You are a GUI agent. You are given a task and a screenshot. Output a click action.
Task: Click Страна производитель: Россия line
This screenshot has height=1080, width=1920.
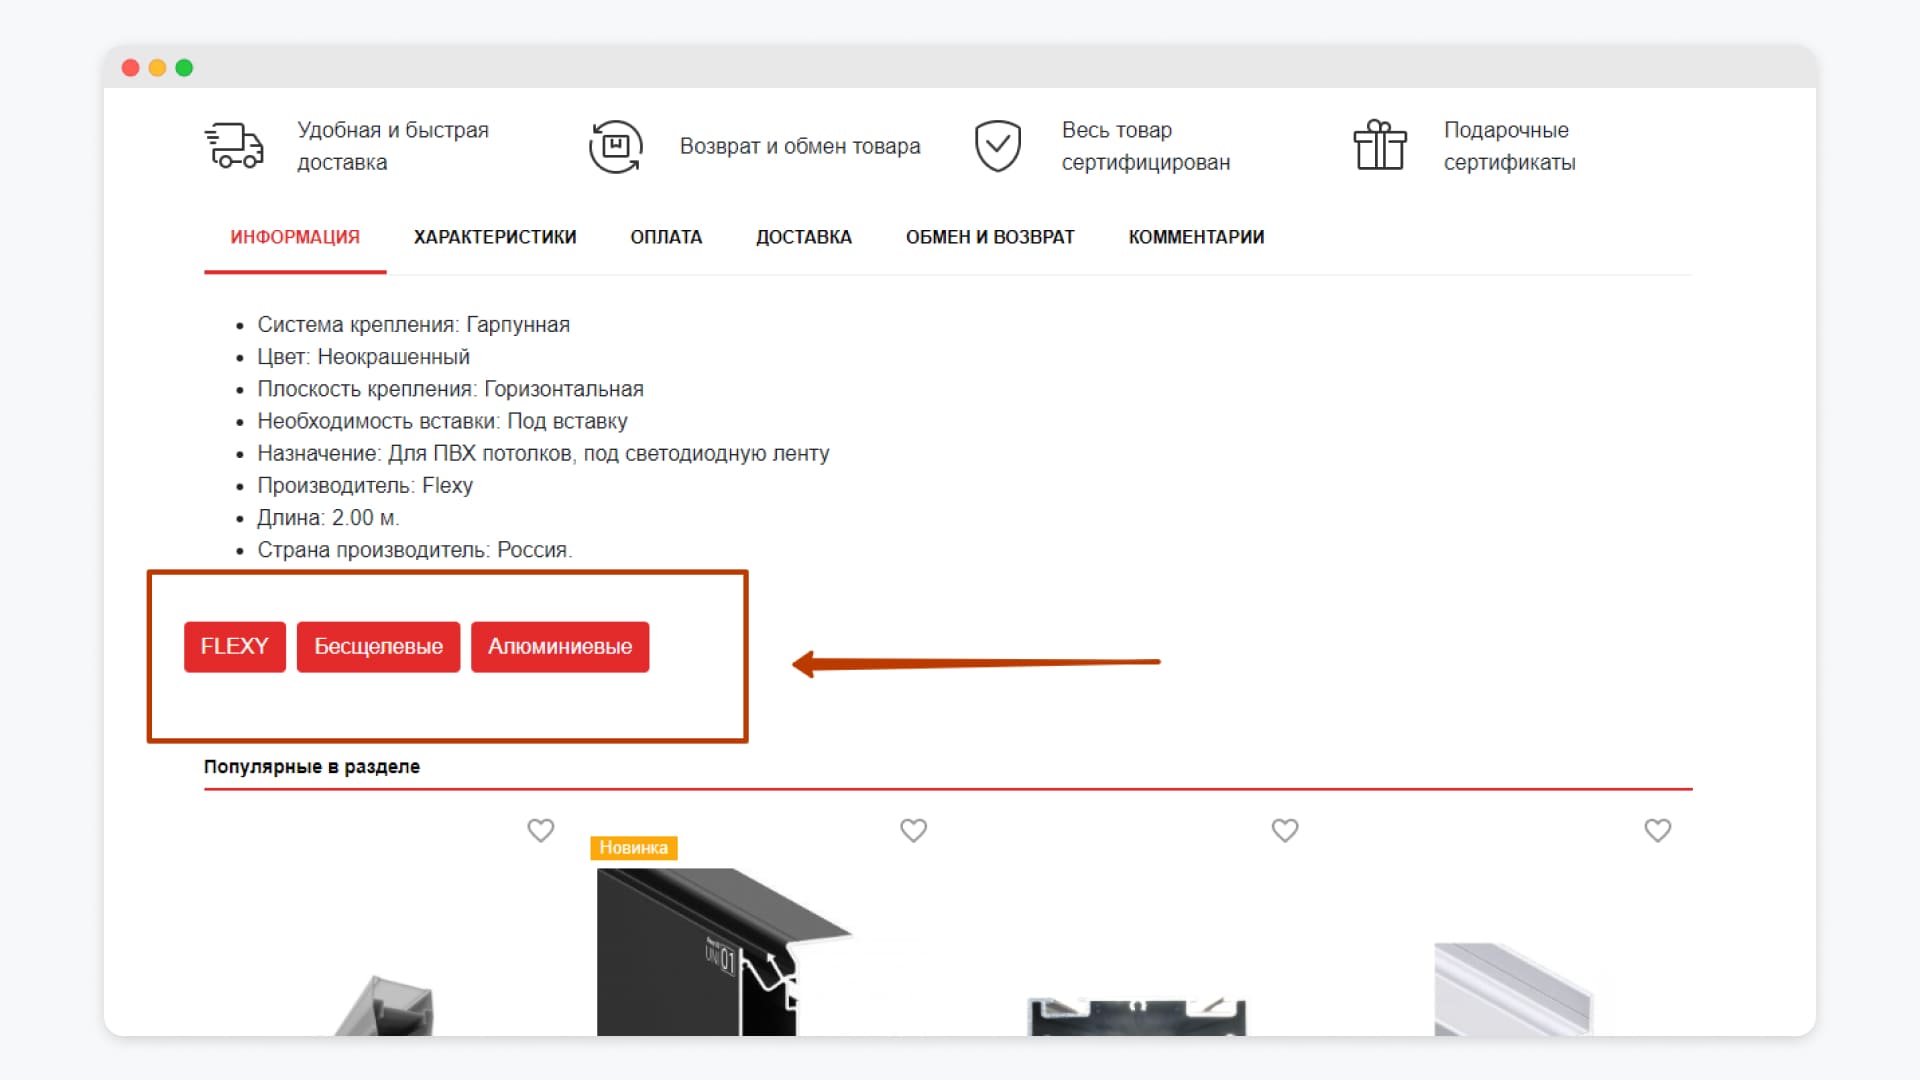click(415, 550)
